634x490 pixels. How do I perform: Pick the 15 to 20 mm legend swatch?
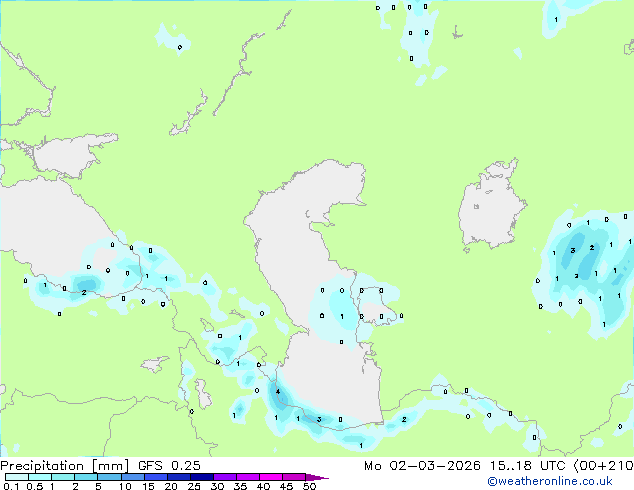pos(156,477)
